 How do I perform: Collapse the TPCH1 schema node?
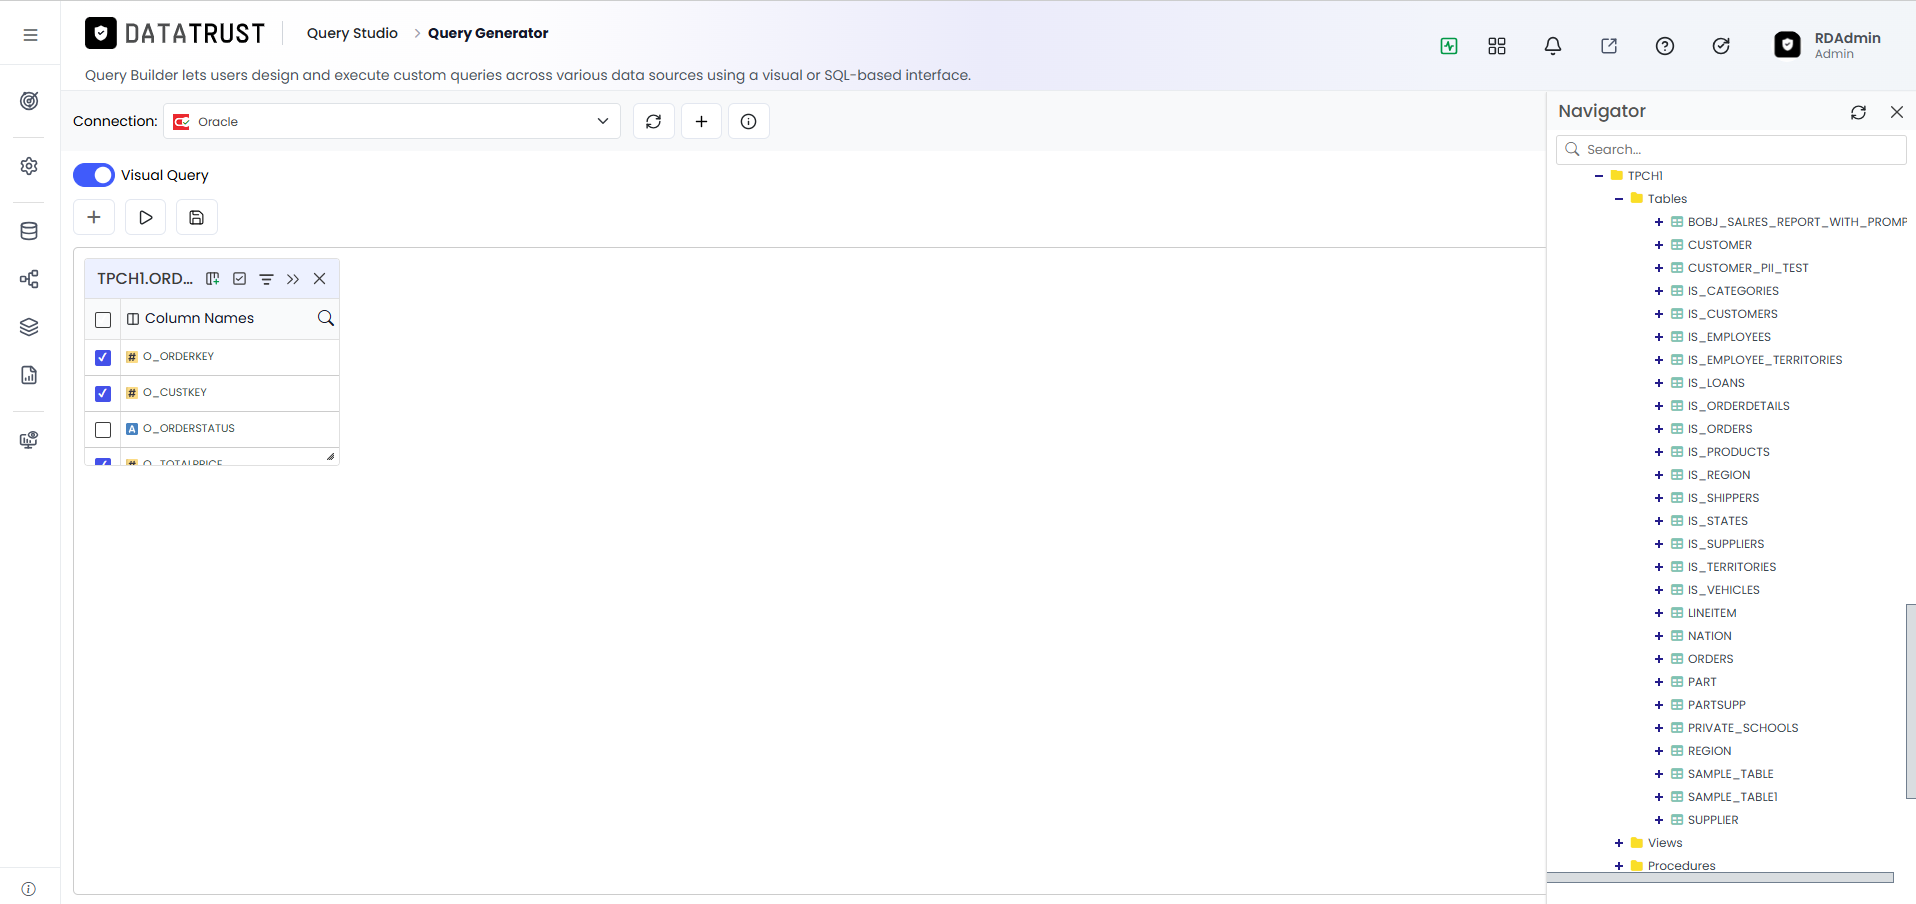pos(1599,176)
